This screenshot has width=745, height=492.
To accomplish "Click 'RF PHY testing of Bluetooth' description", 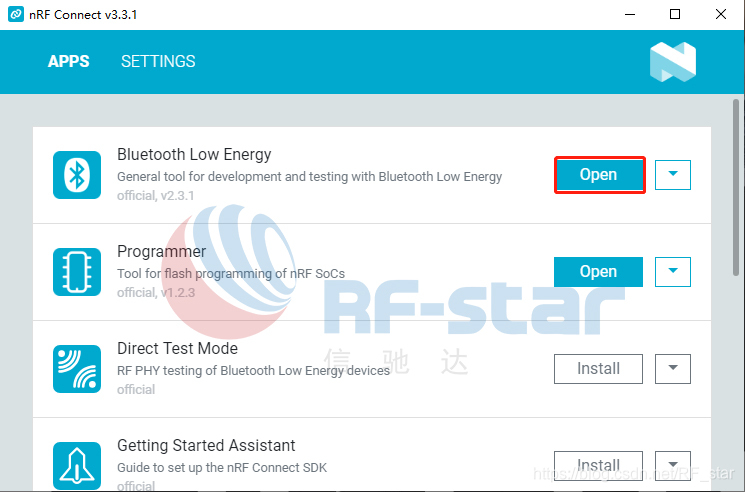I will [x=253, y=370].
